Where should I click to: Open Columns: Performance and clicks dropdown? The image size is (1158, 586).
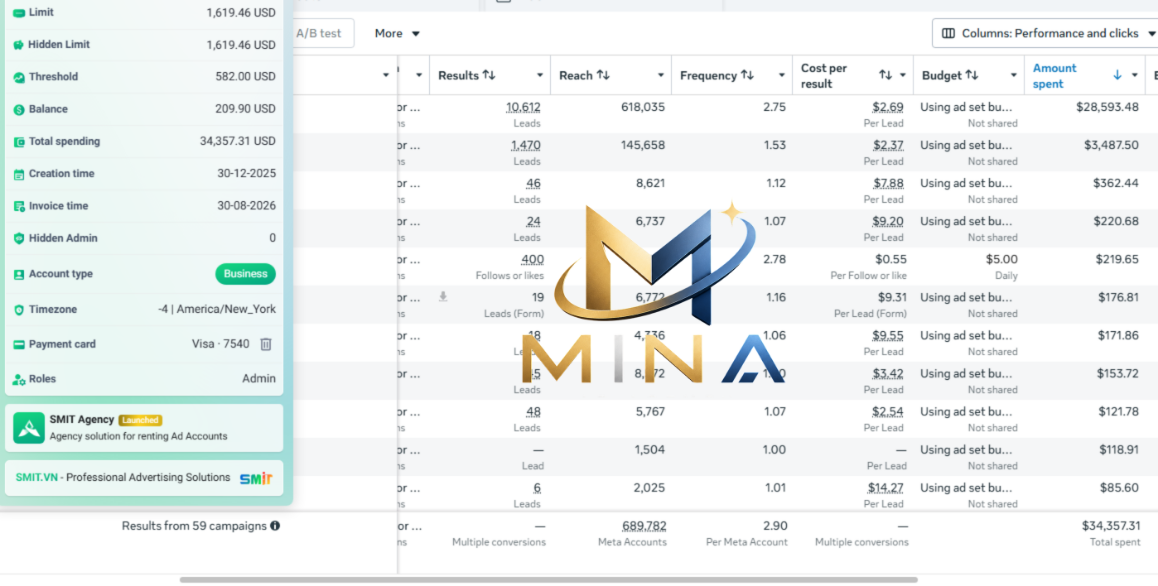coord(1047,33)
